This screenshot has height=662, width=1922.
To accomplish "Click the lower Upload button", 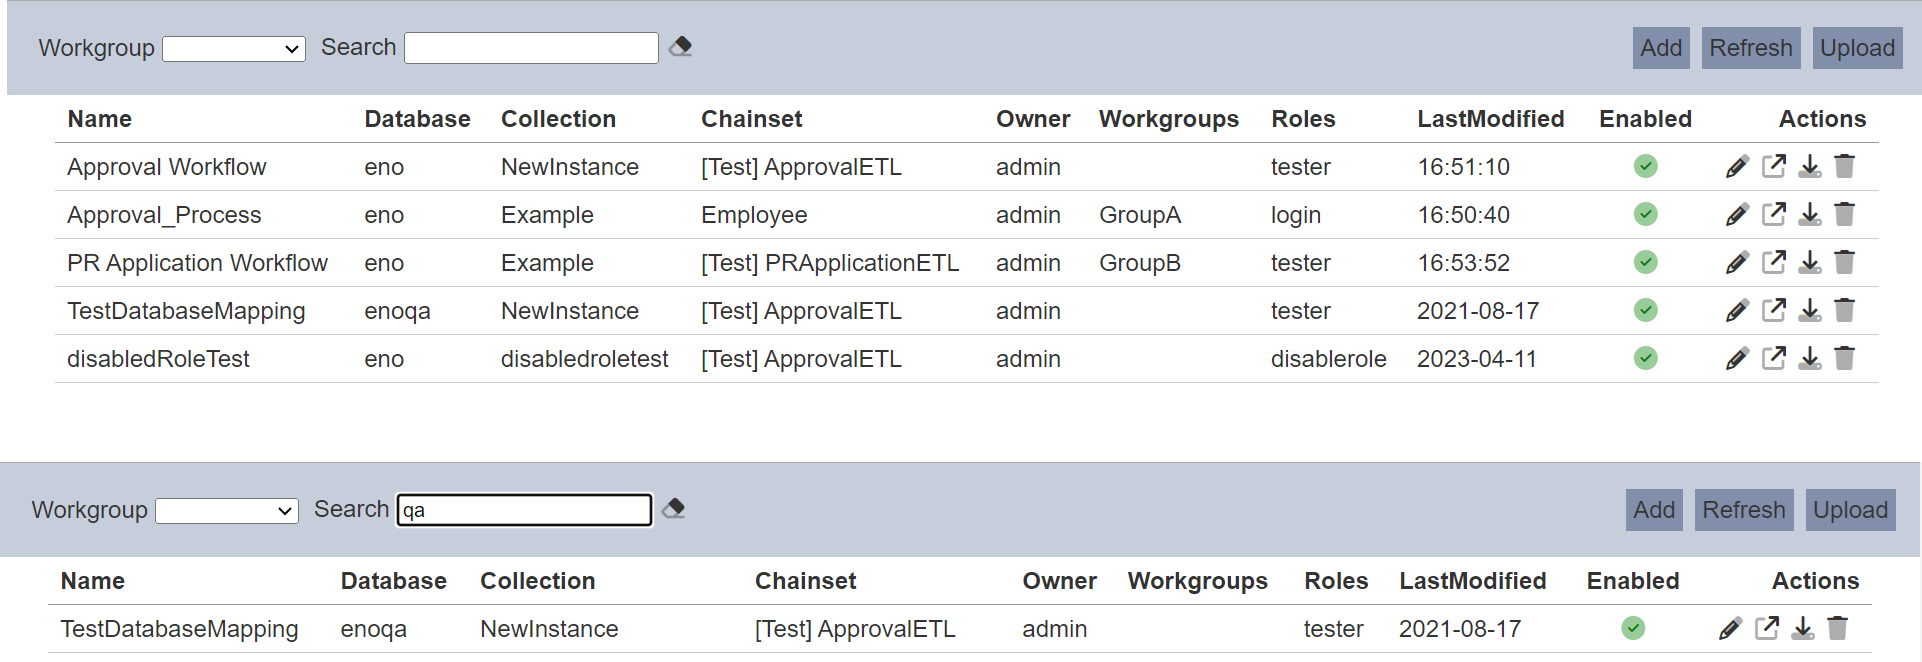I will [x=1850, y=510].
